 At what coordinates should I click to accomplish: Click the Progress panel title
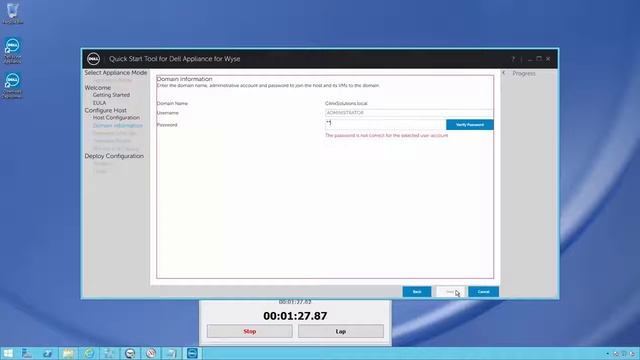point(524,73)
